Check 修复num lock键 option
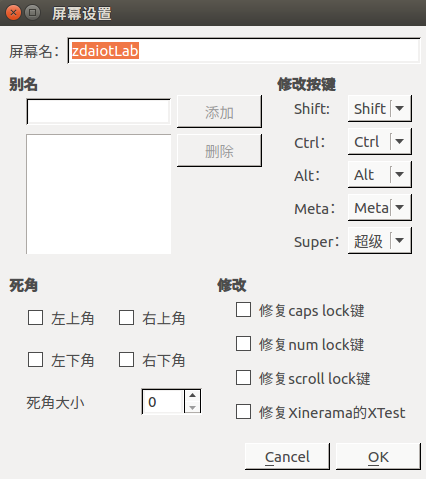426x479 pixels. 243,344
